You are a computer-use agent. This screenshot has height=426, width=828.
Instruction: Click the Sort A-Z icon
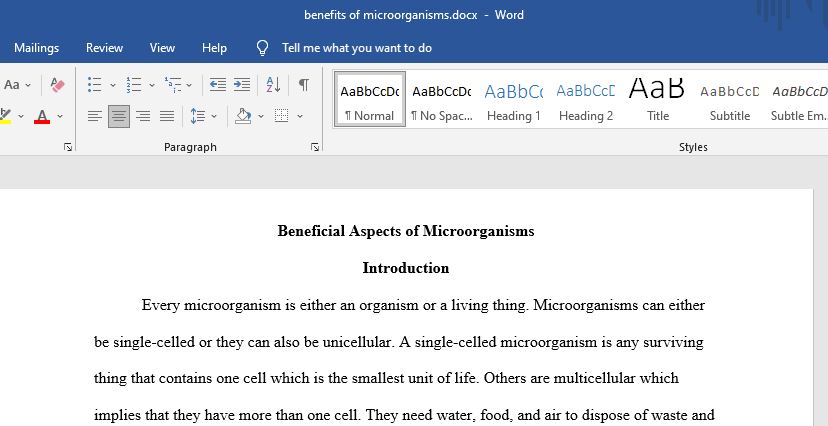[x=273, y=84]
